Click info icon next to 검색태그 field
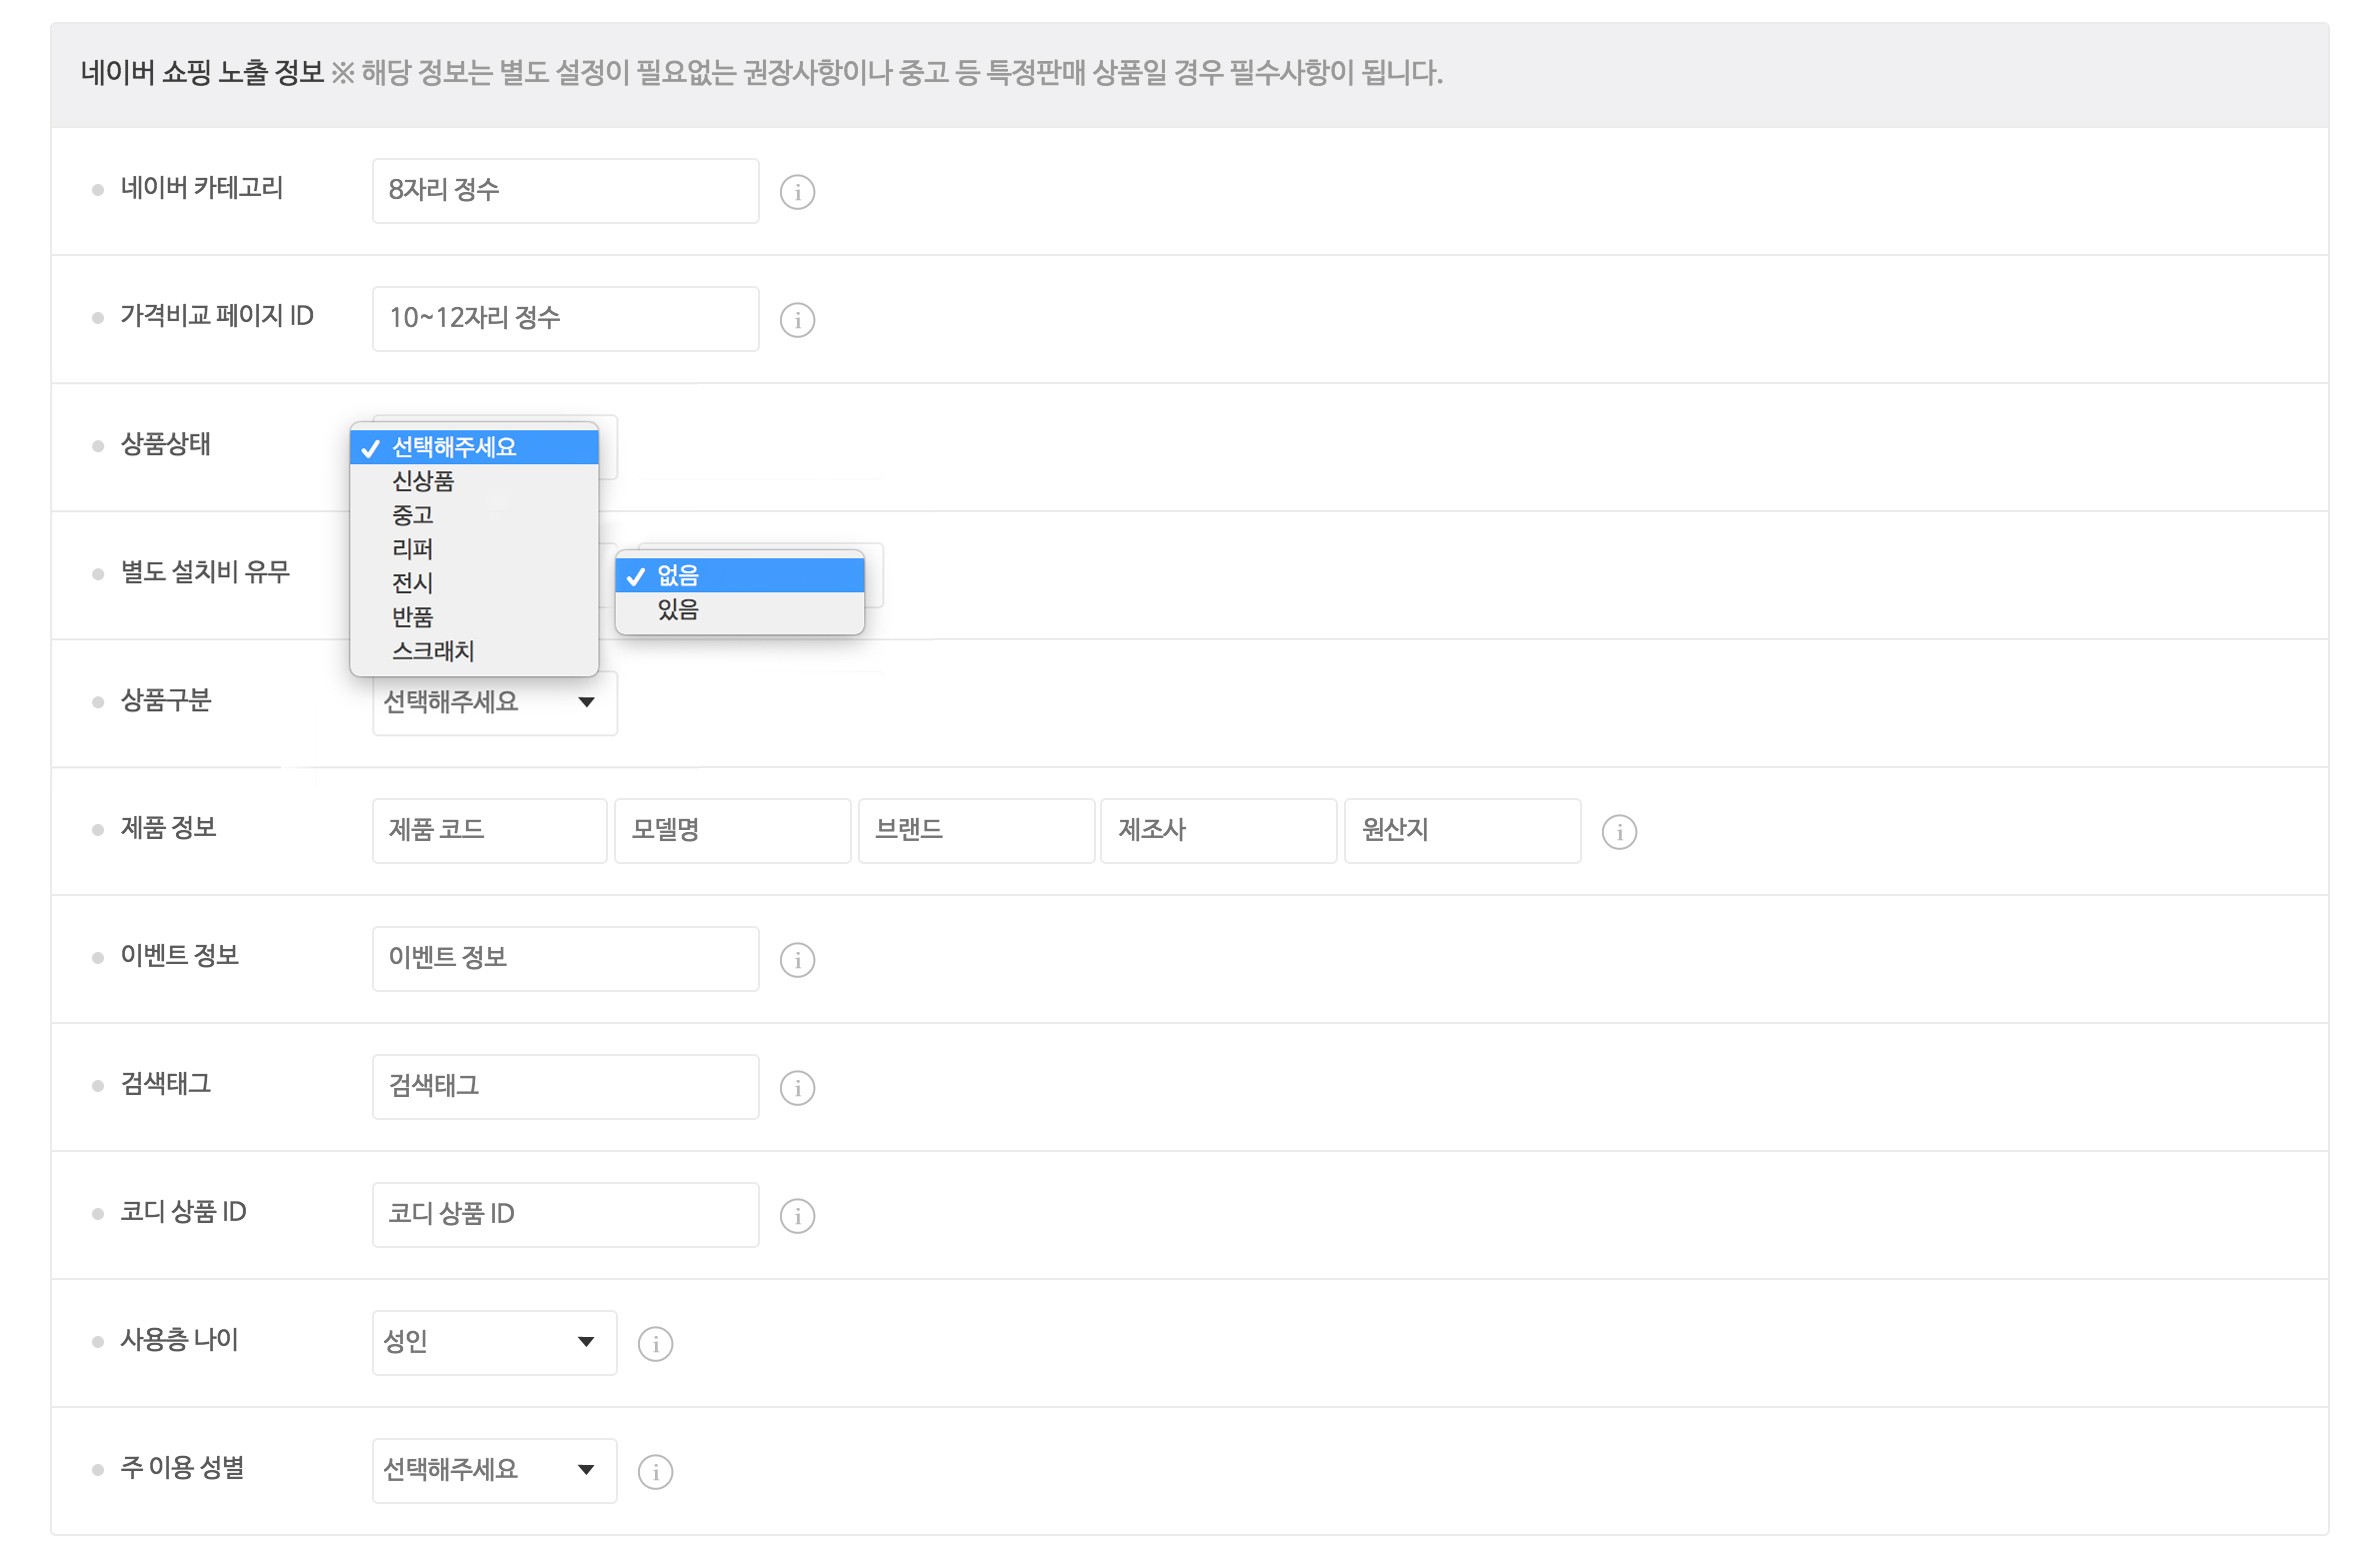2368x1566 pixels. [x=797, y=1087]
